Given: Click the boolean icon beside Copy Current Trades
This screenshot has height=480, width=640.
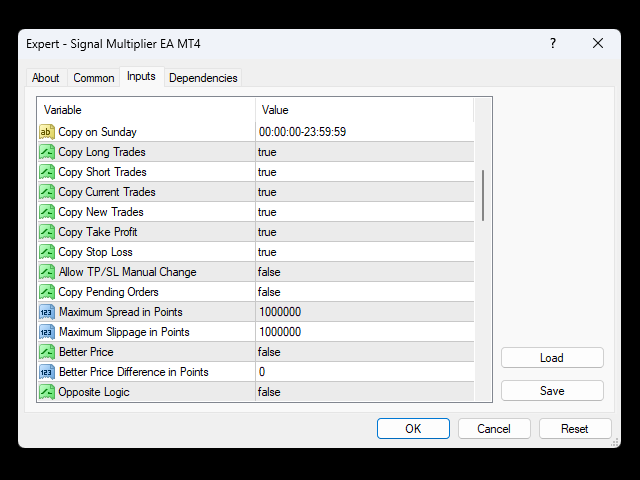Looking at the screenshot, I should click(47, 192).
